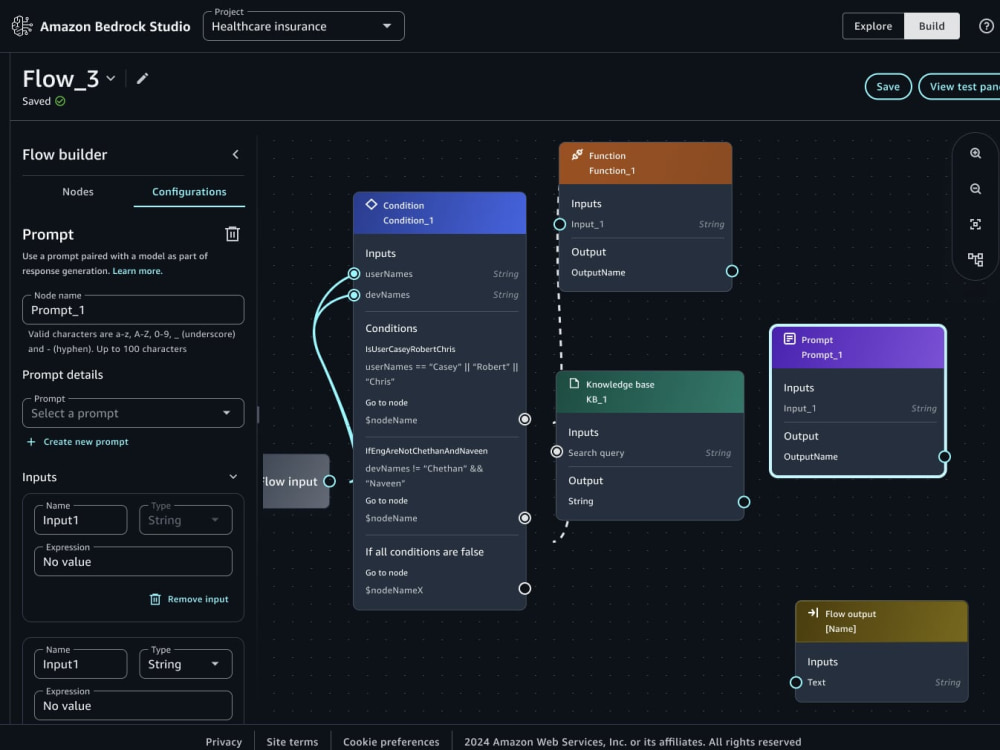The height and width of the screenshot is (750, 1000).
Task: Click Function_1 Input_1 connector port
Action: click(x=559, y=224)
